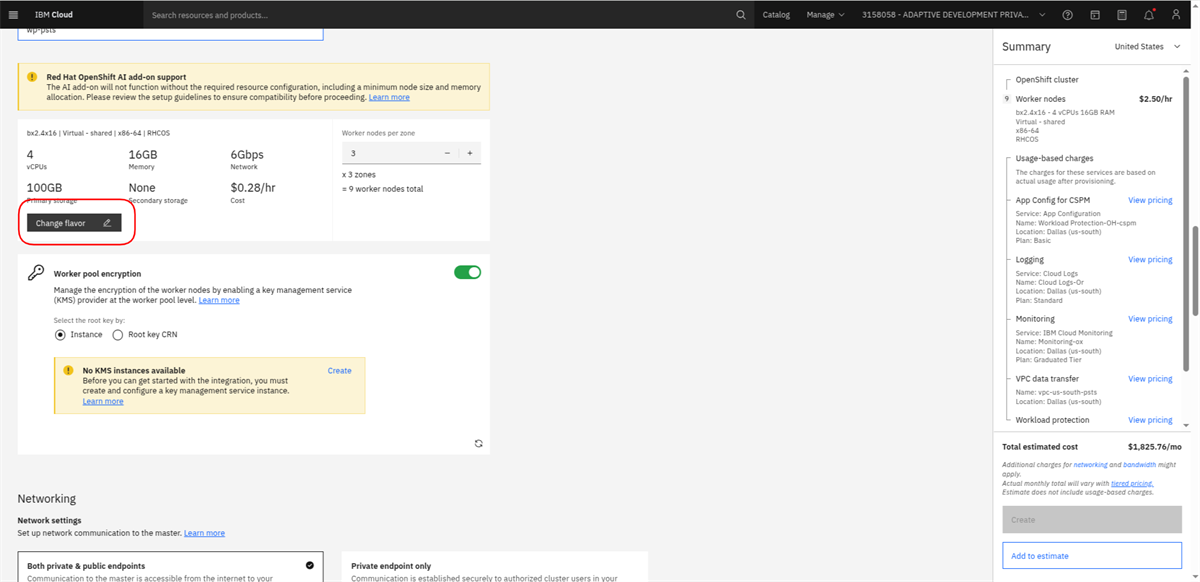Click the $1,825.76/mo total estimated cost
This screenshot has width=1200, height=582.
coord(1155,447)
